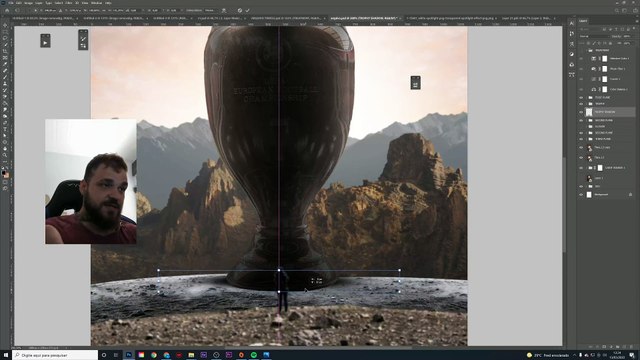Open the first collapsed panel icon at right strip top

[571, 23]
